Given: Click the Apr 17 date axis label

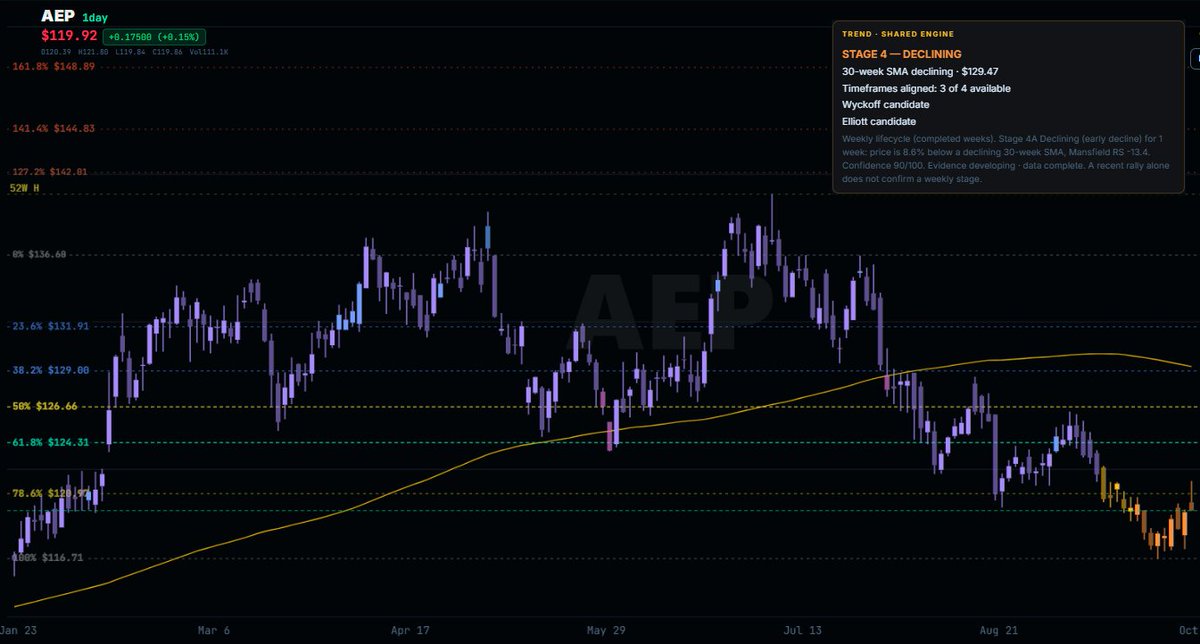Looking at the screenshot, I should click(x=410, y=631).
